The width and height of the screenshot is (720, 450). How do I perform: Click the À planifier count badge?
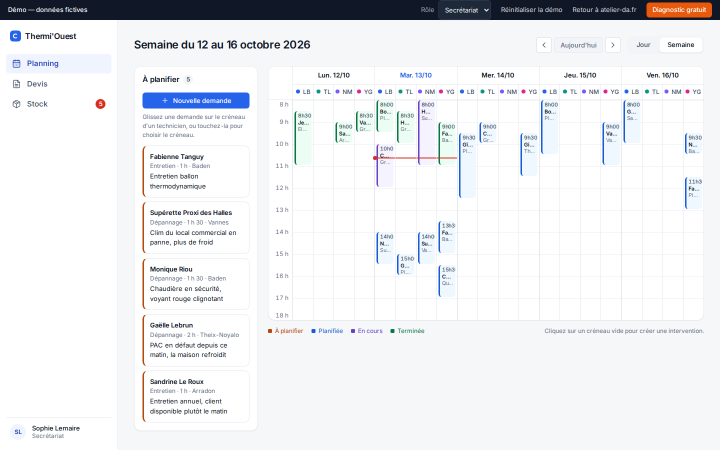point(188,79)
